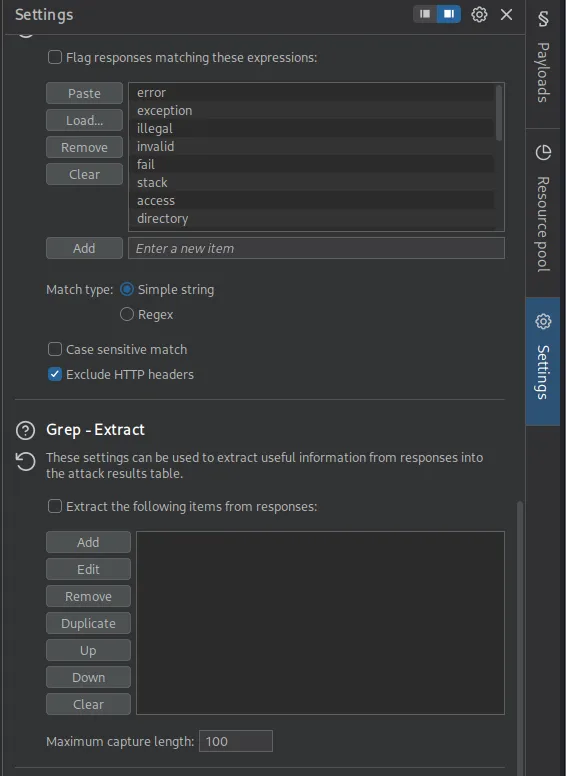Click the Paste button
This screenshot has width=566, height=776.
(x=85, y=93)
